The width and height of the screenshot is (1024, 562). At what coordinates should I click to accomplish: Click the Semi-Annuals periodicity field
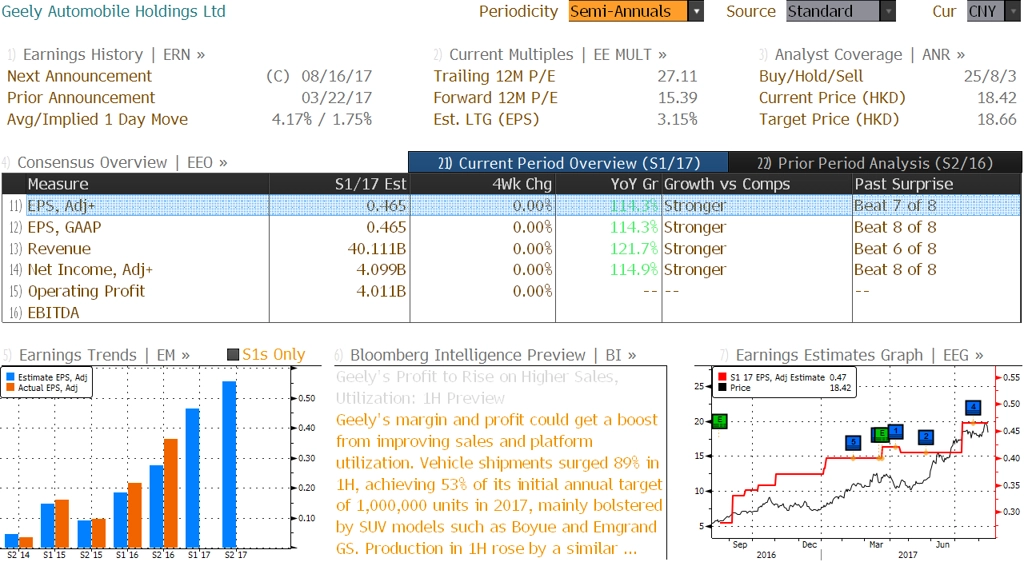(628, 11)
